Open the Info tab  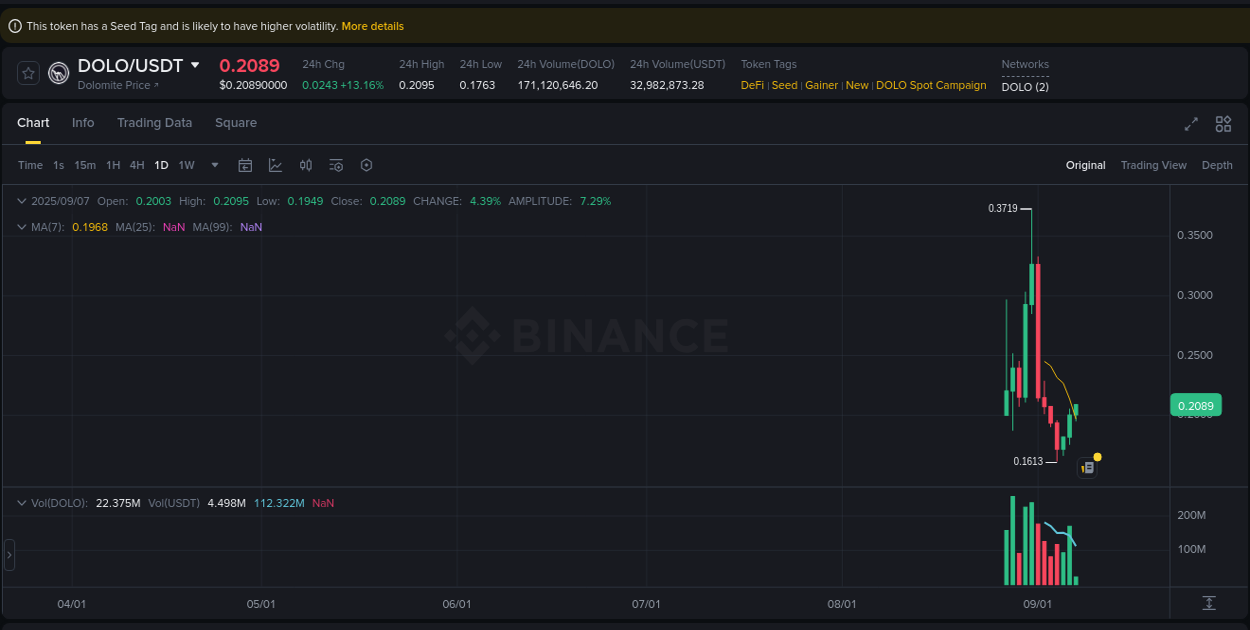point(83,122)
